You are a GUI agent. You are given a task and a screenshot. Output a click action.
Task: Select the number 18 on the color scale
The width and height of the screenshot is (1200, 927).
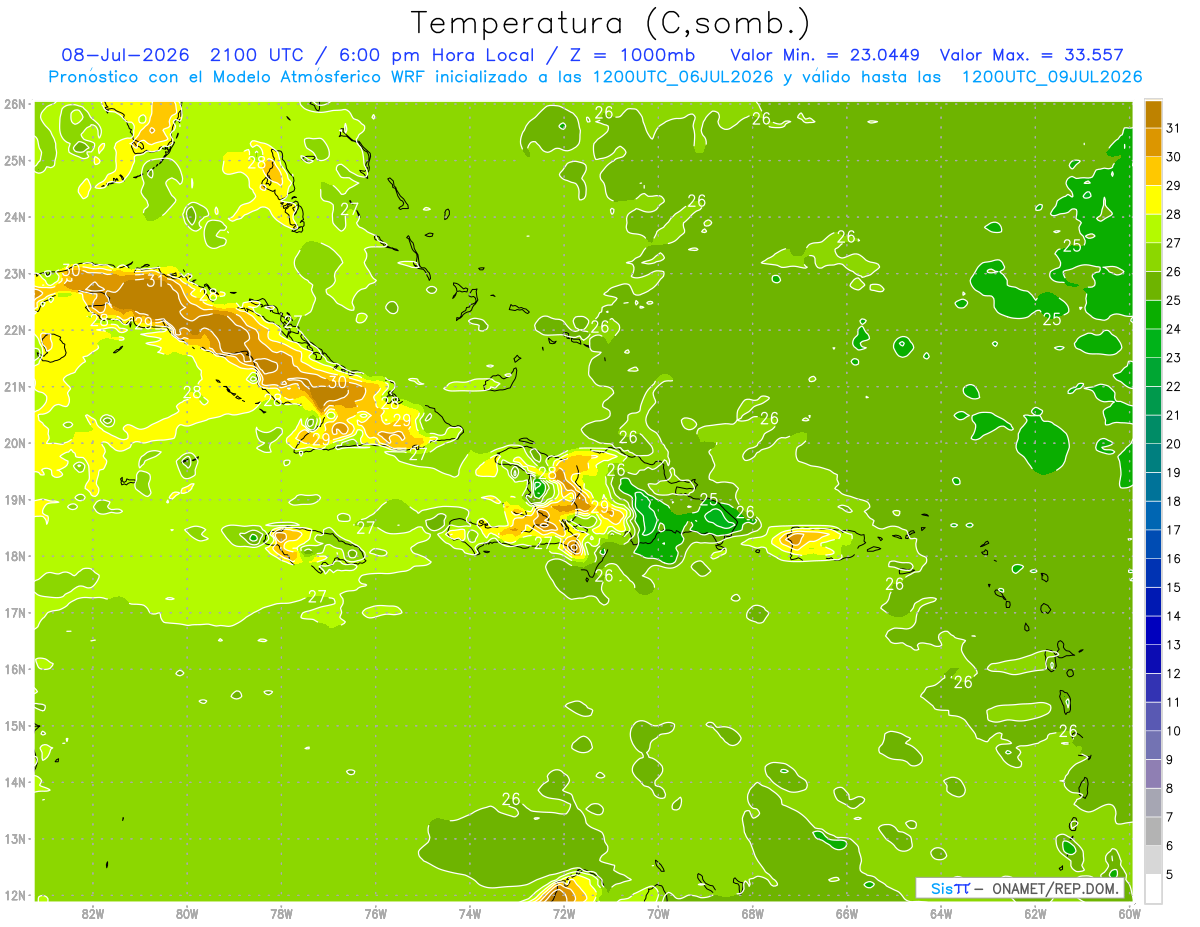[x=1173, y=501]
